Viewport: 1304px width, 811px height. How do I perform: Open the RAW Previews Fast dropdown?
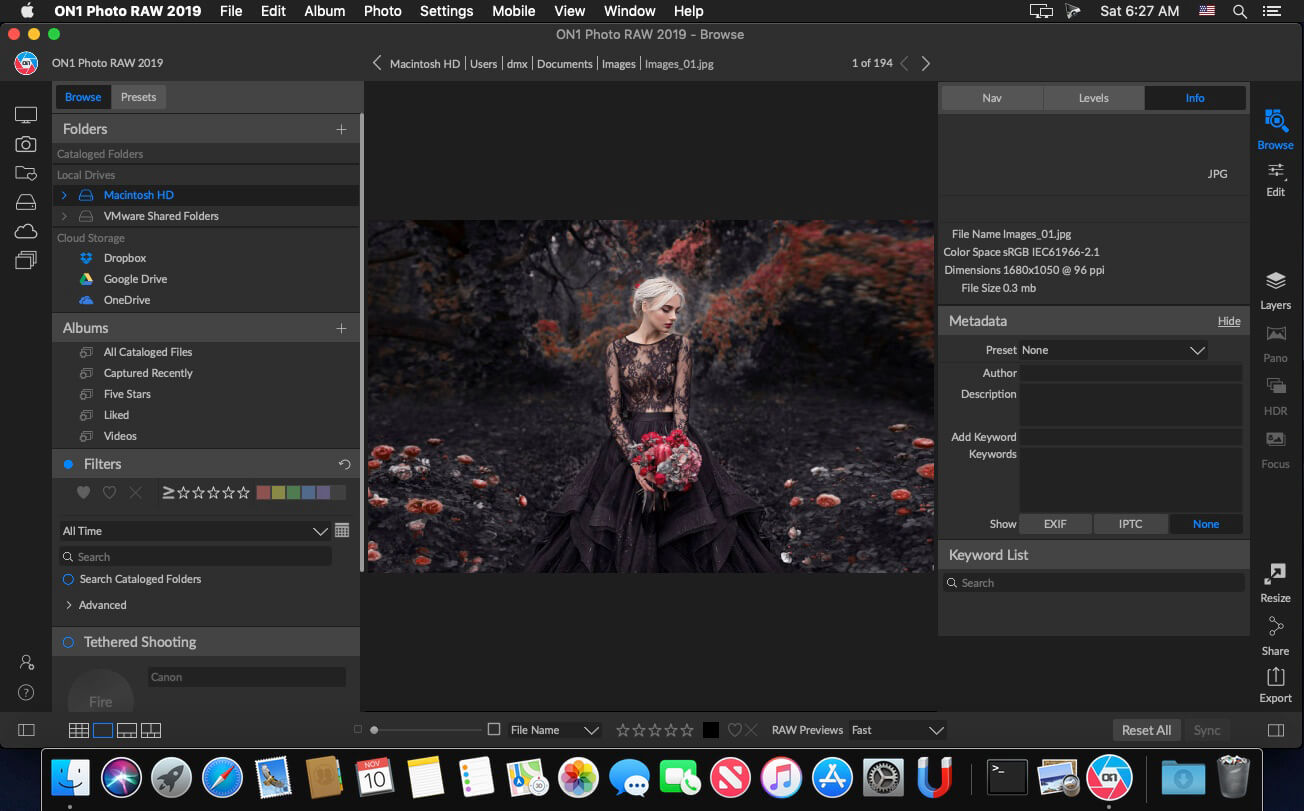(897, 730)
